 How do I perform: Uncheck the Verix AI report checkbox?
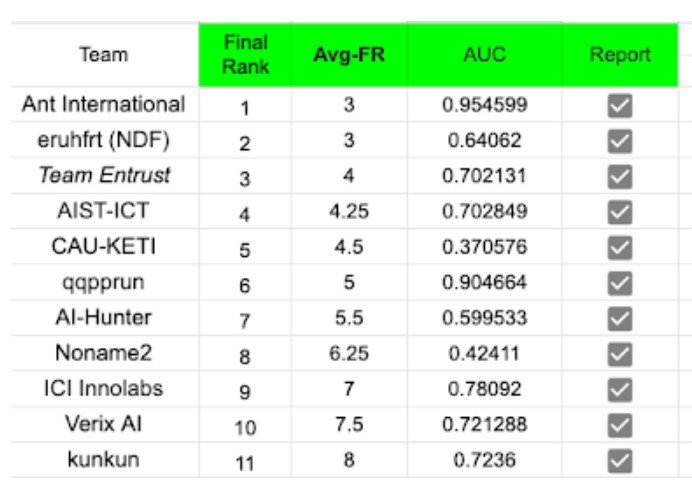click(x=620, y=424)
